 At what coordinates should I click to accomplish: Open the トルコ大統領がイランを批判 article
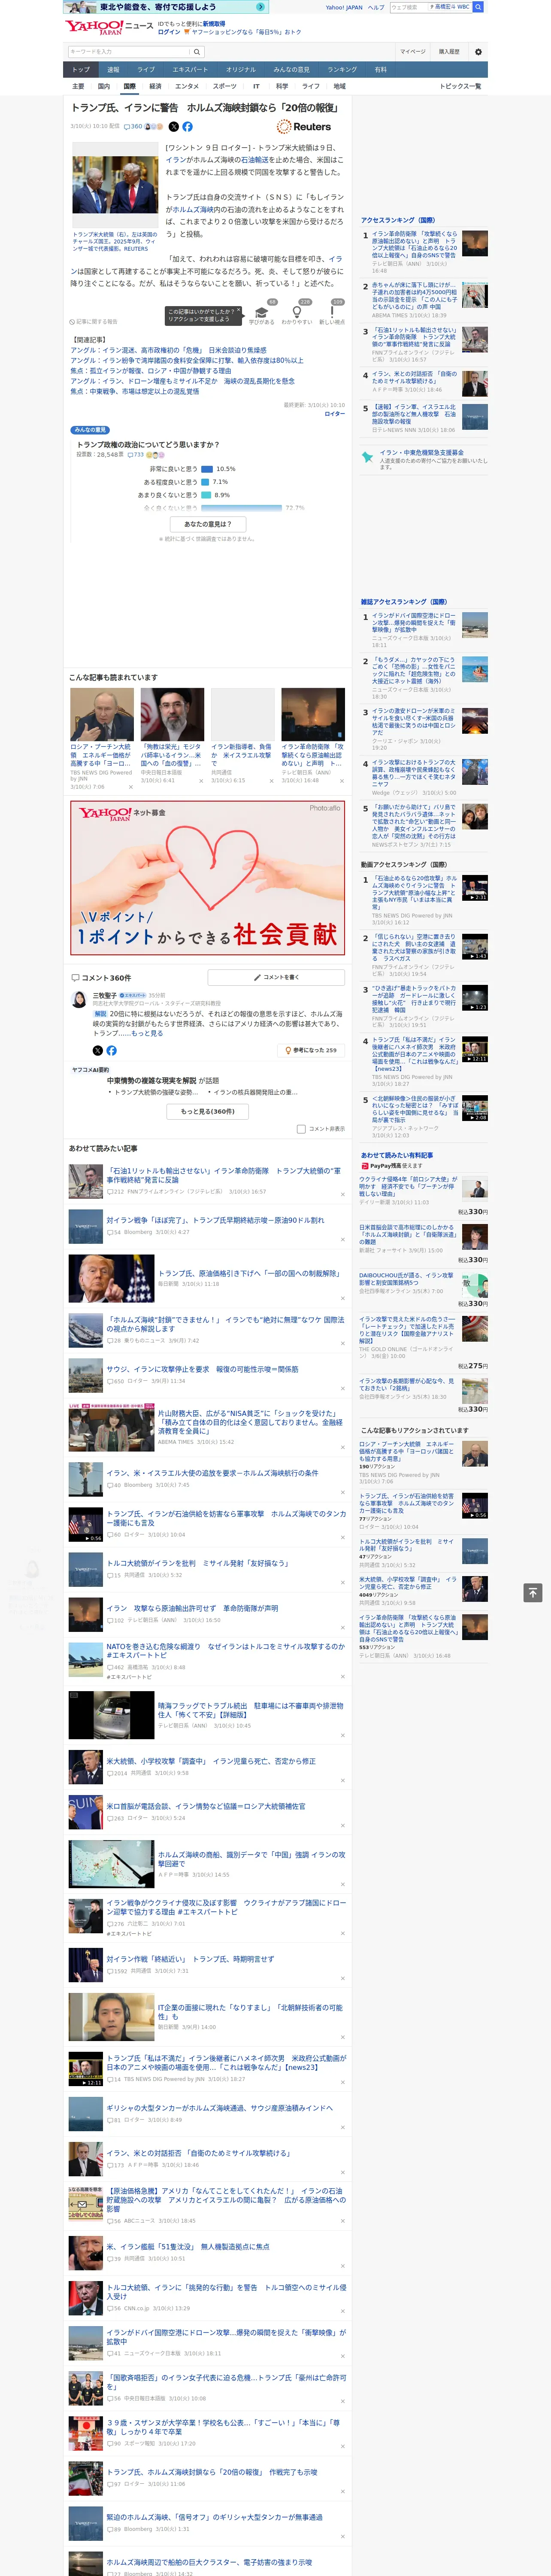tap(197, 1563)
